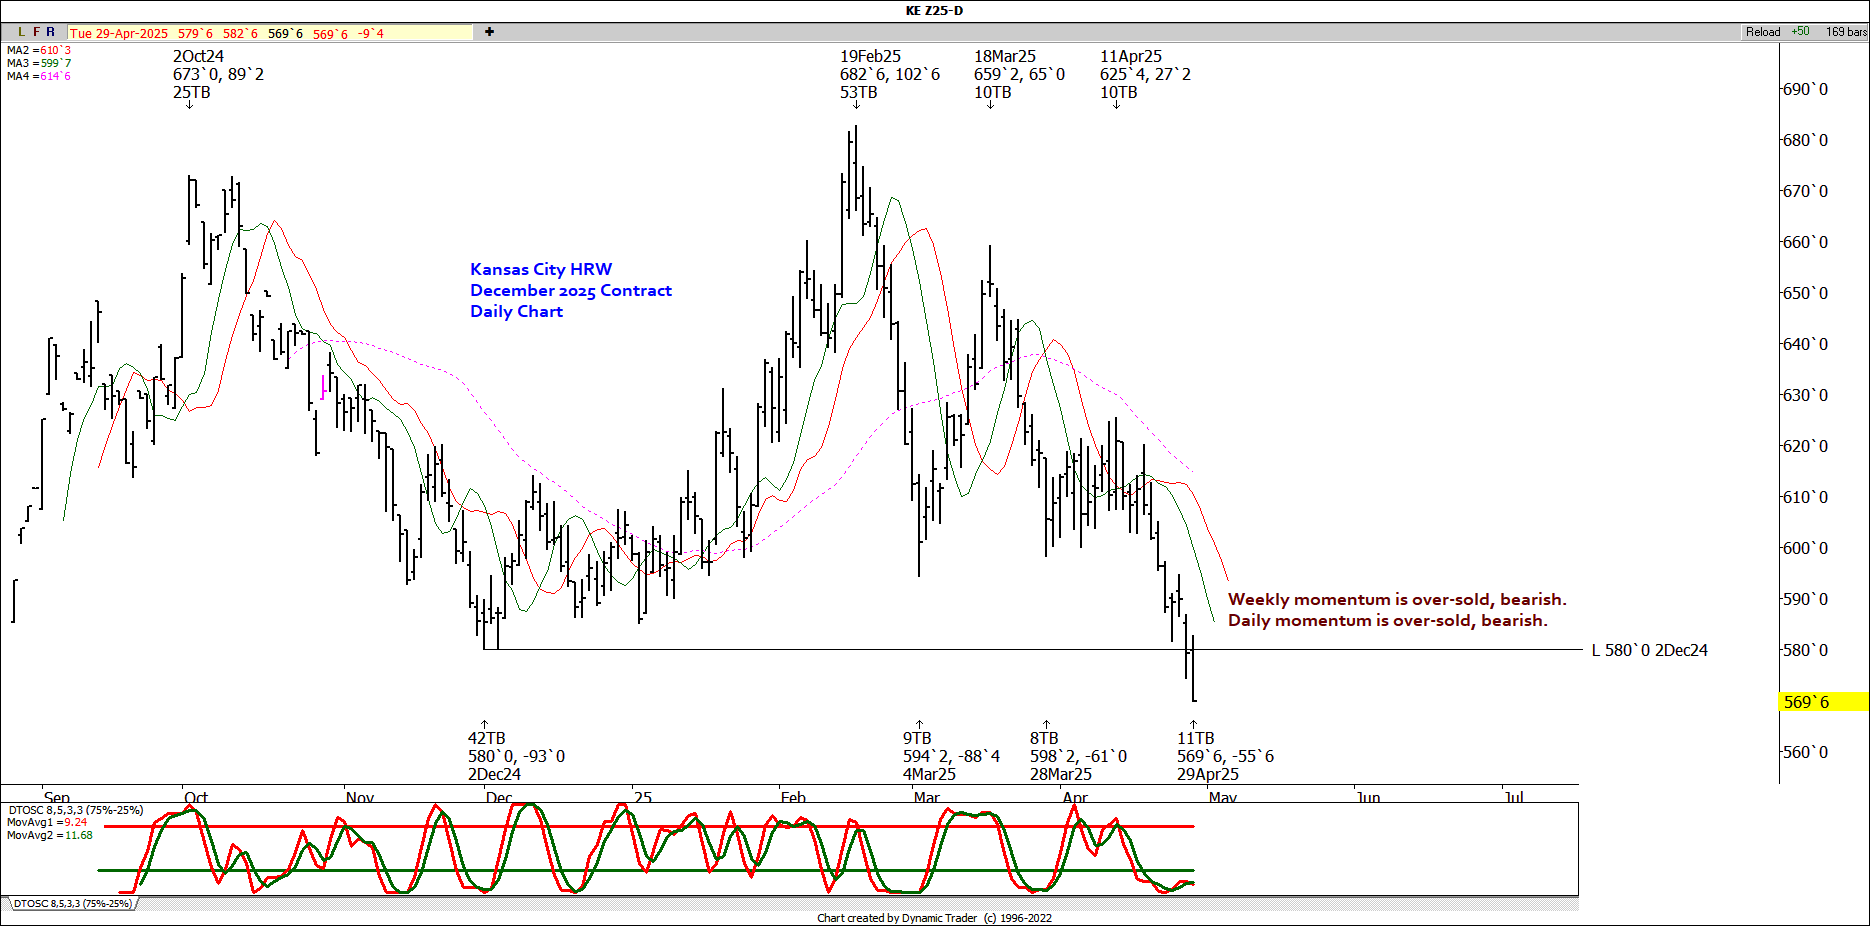Click the 2Oct24 swing high annotation
This screenshot has width=1870, height=926.
(218, 74)
